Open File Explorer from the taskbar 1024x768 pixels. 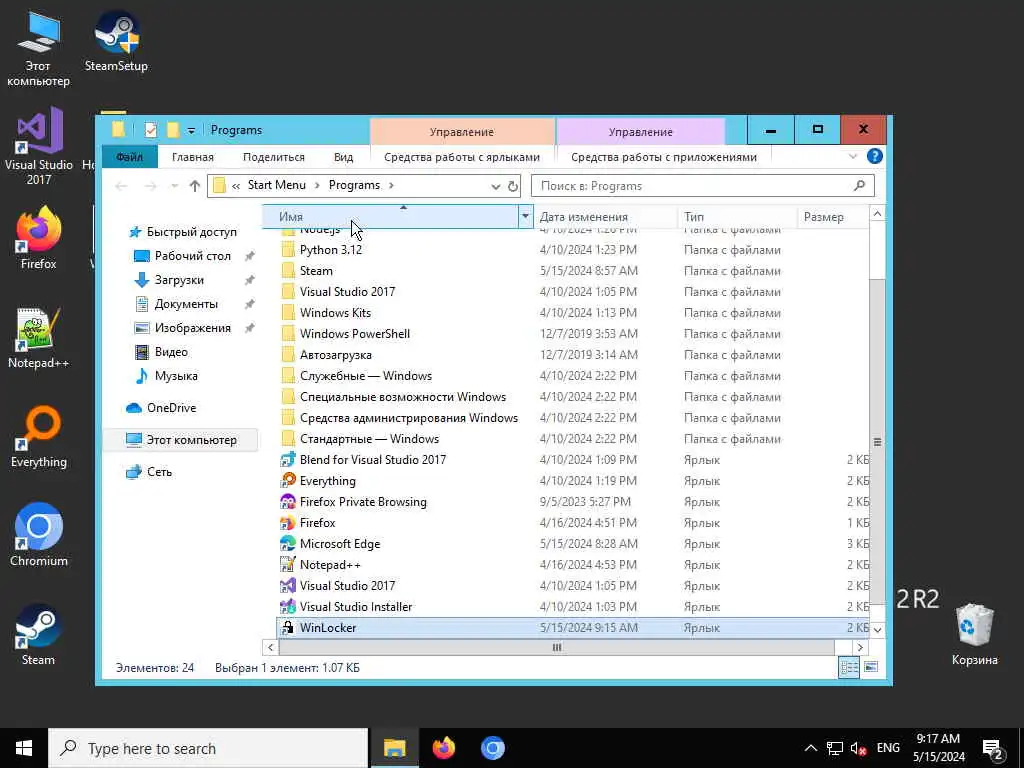pos(394,748)
